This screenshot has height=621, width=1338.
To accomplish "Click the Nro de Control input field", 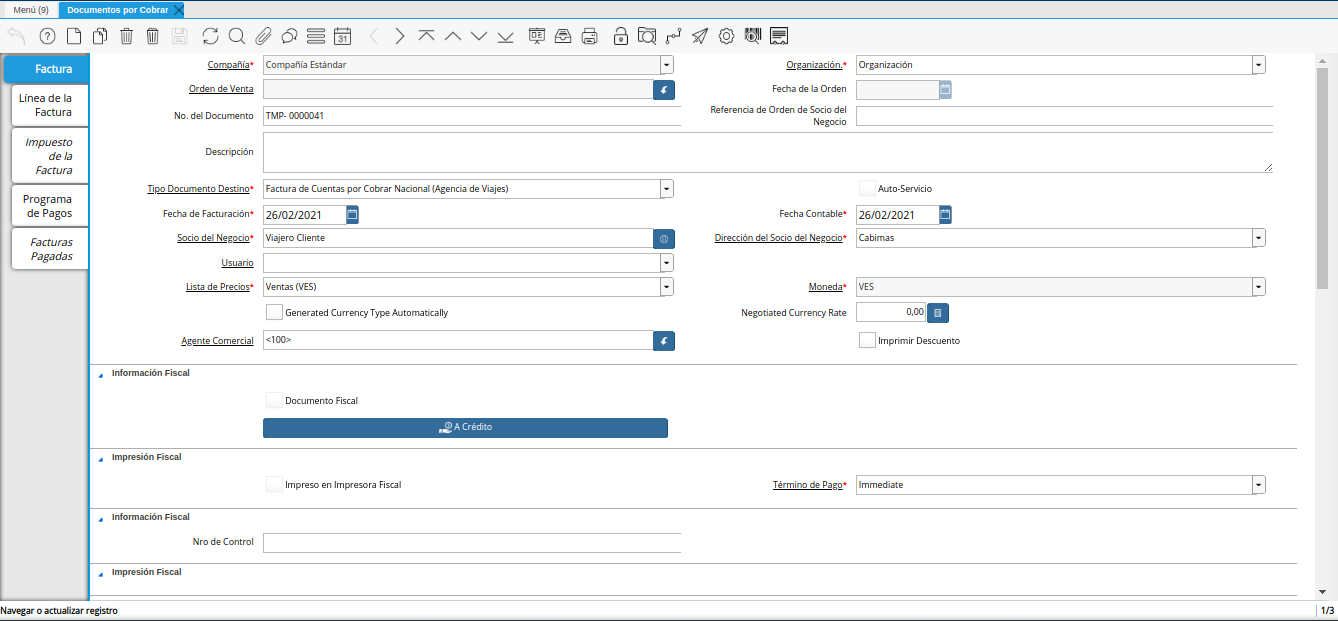I will 471,543.
